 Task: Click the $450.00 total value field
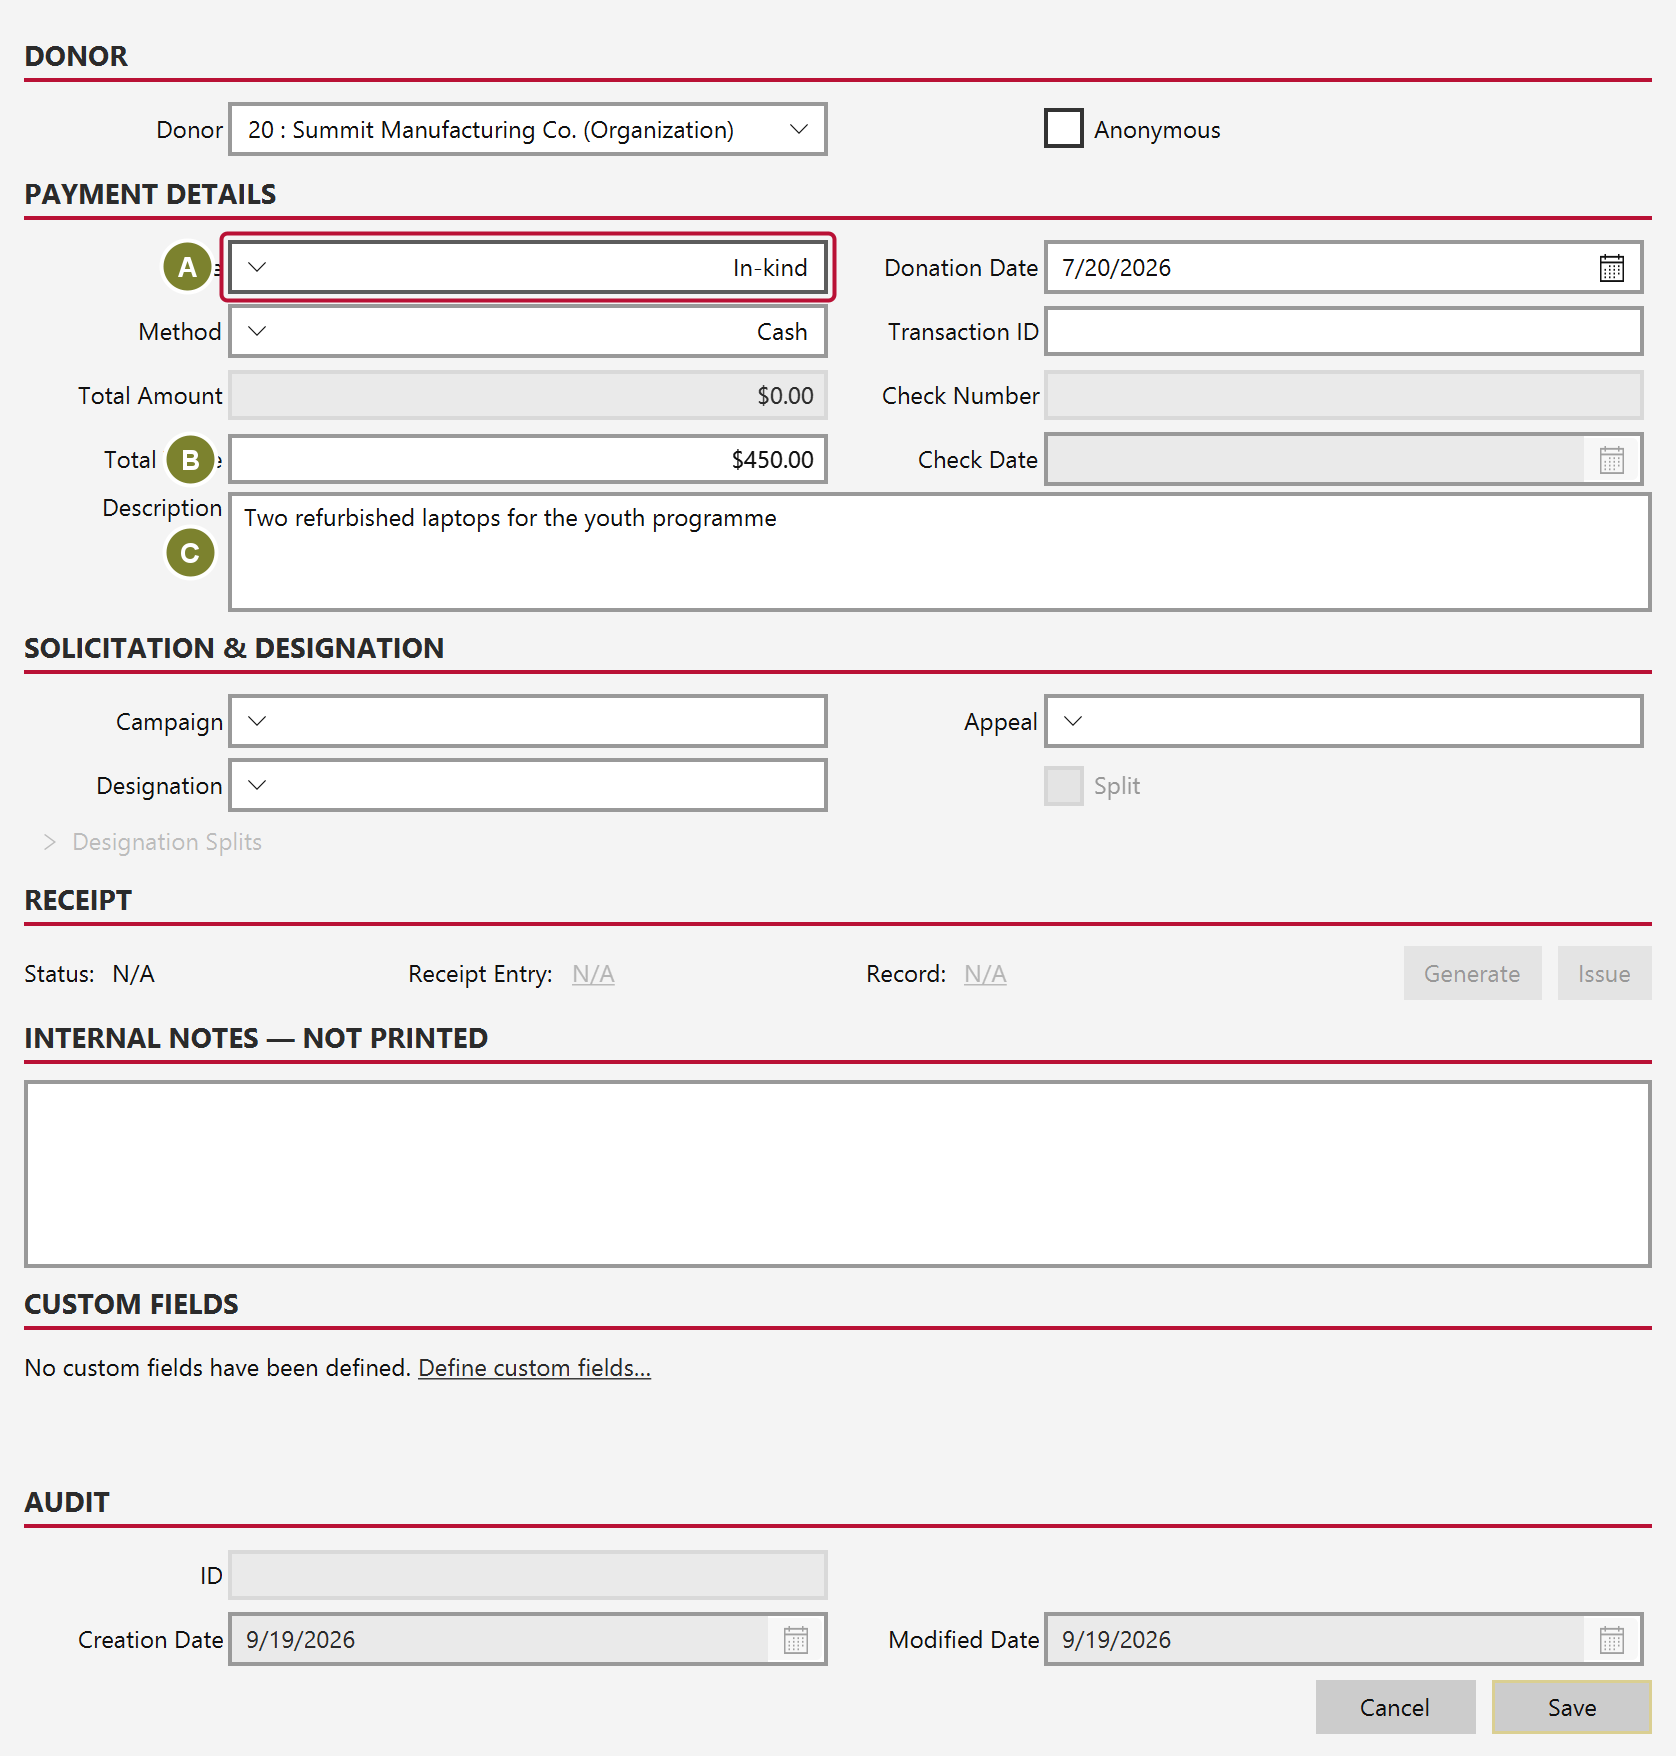coord(528,460)
